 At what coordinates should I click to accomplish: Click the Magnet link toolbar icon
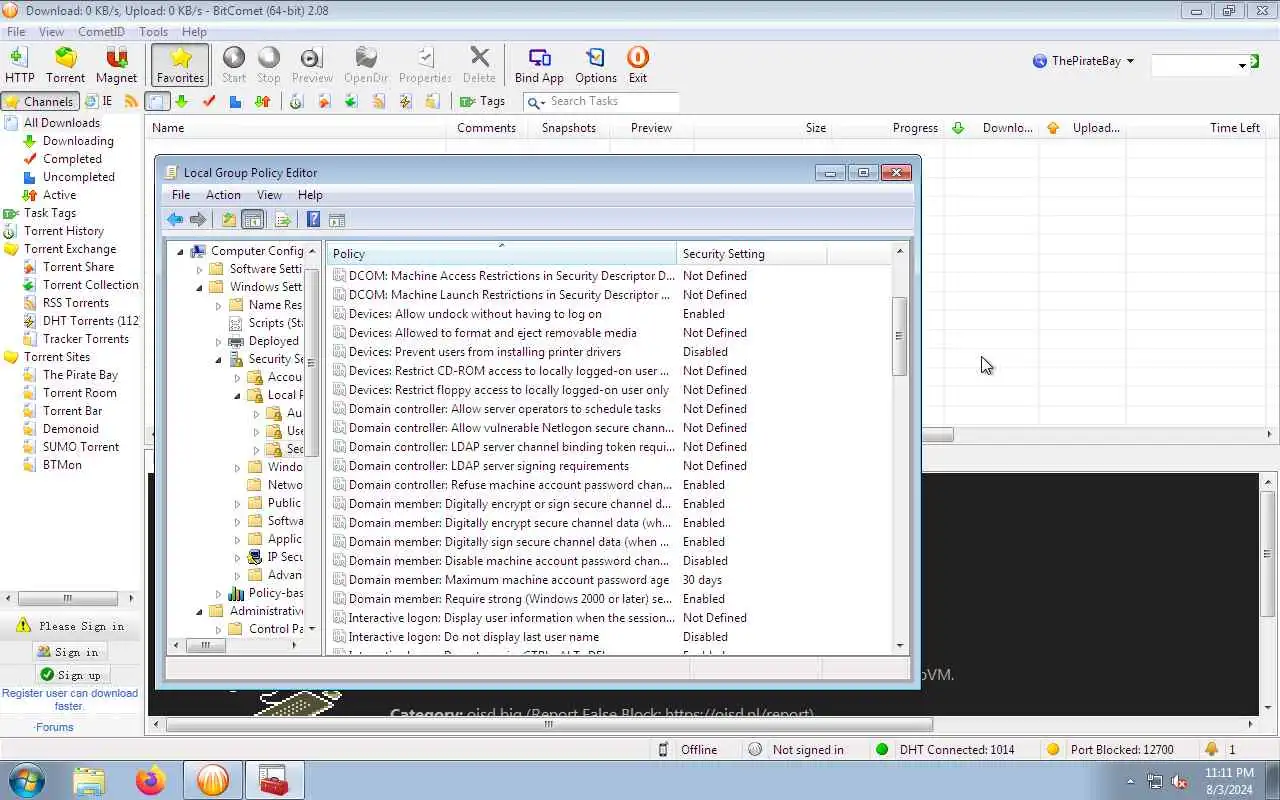click(116, 65)
